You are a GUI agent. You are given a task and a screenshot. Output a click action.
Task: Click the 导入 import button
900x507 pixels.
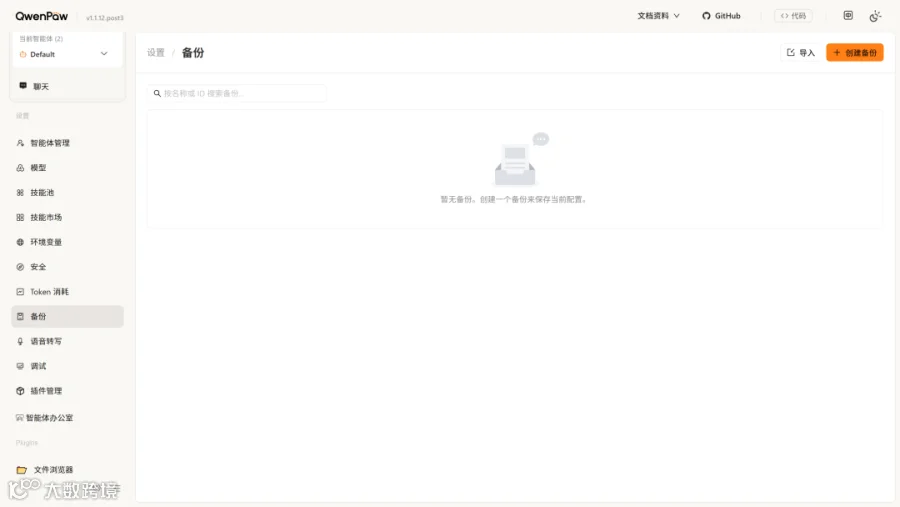coord(801,52)
